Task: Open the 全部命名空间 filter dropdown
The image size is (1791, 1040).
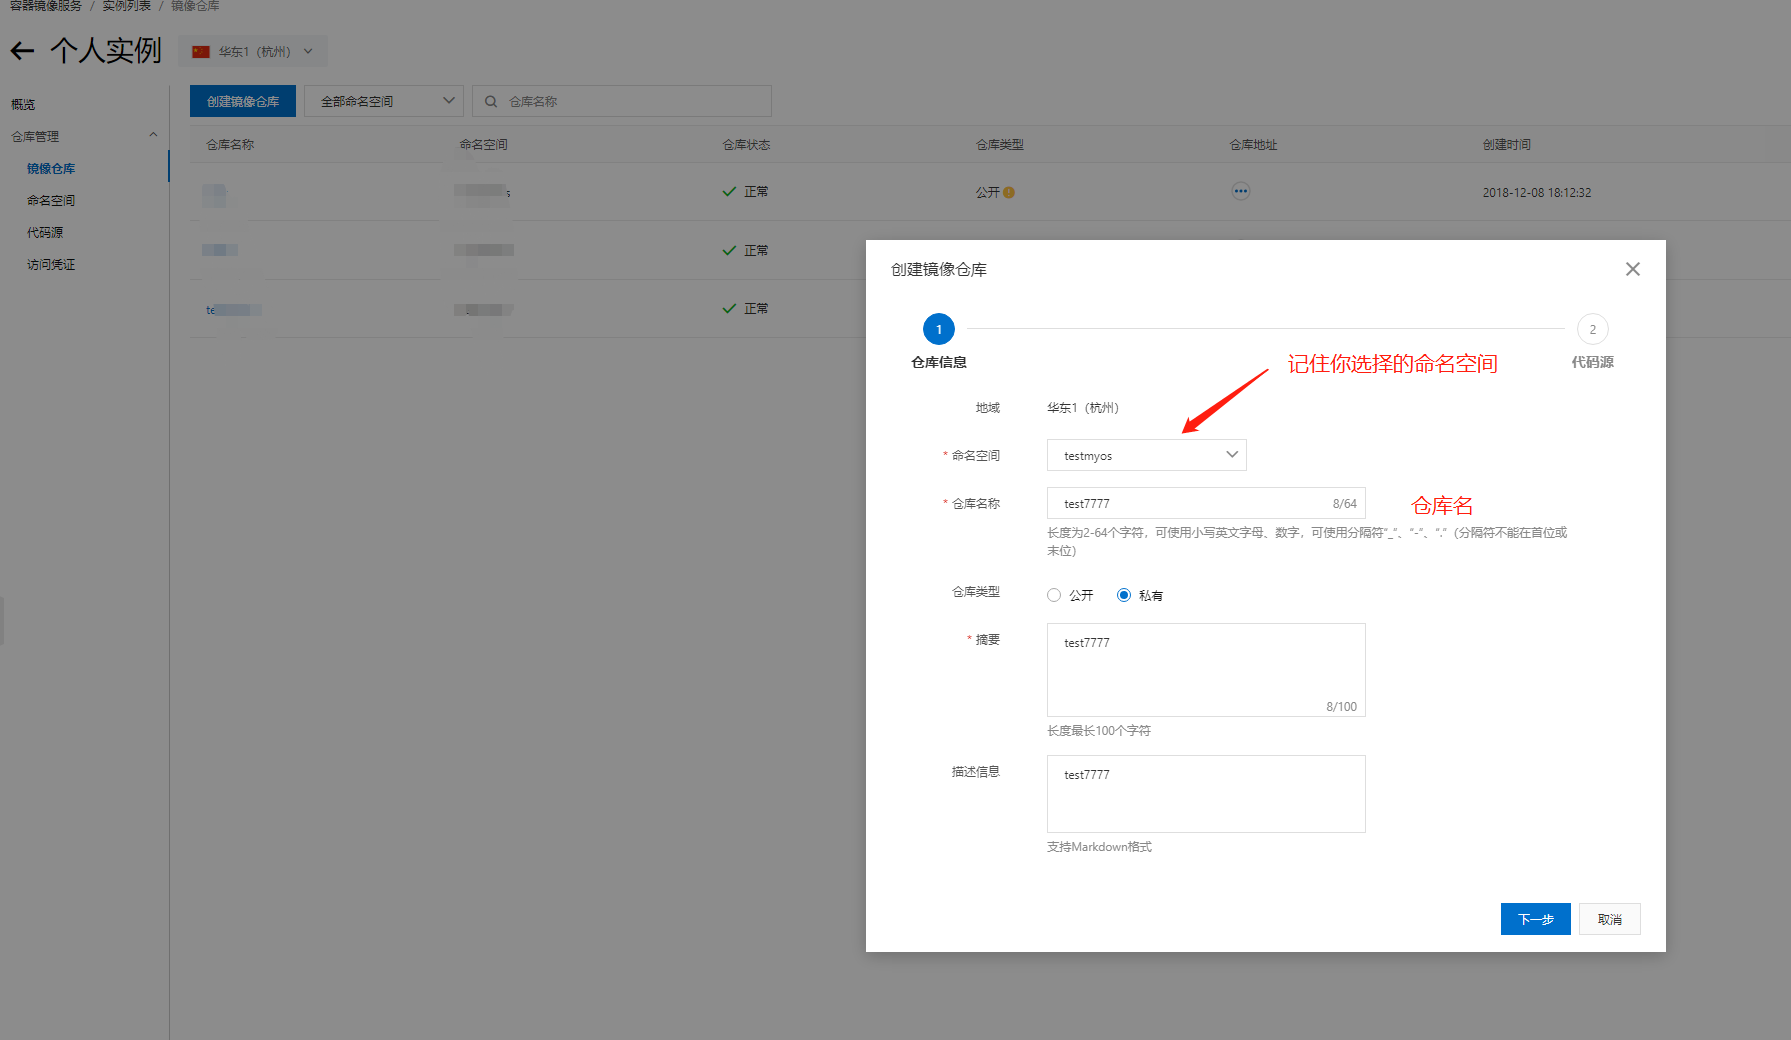Action: (384, 101)
